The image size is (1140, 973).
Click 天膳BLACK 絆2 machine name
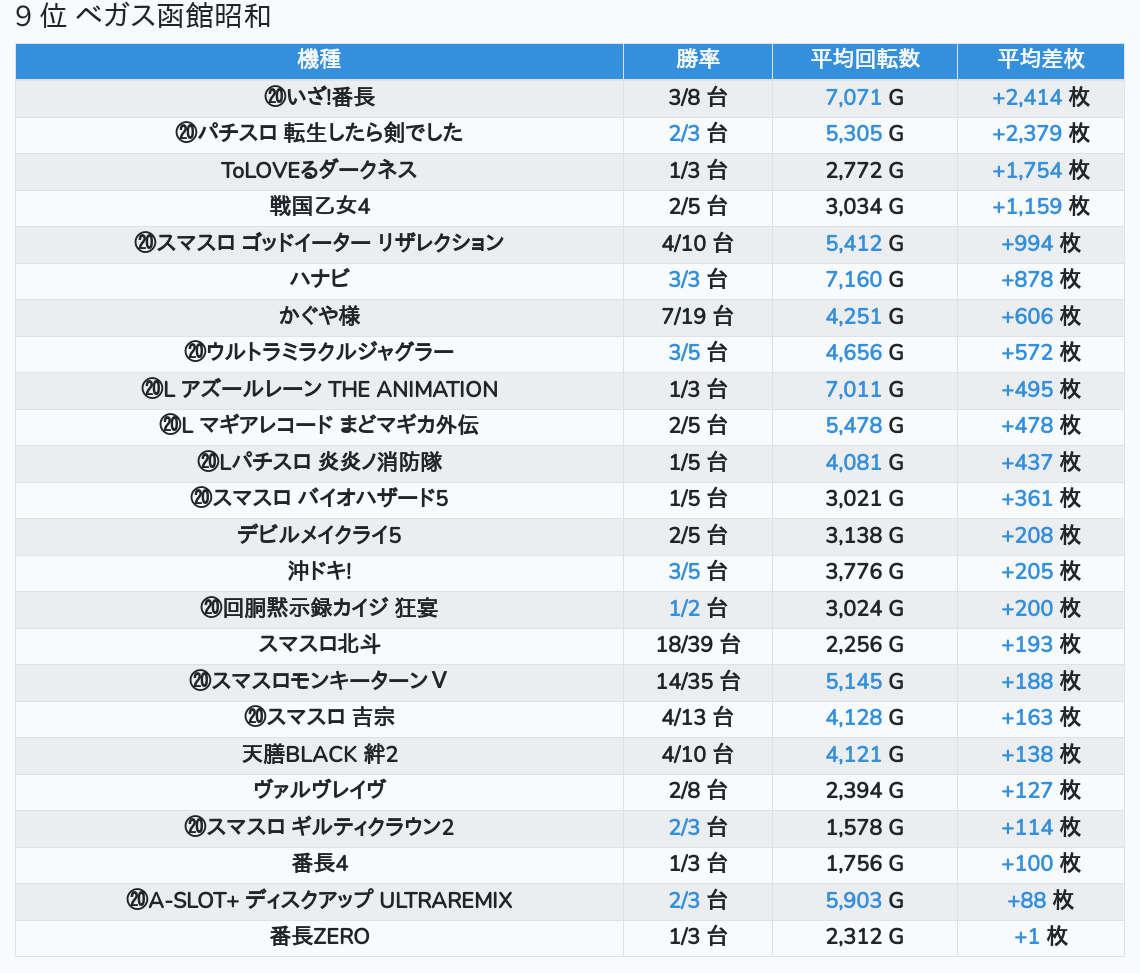point(319,755)
